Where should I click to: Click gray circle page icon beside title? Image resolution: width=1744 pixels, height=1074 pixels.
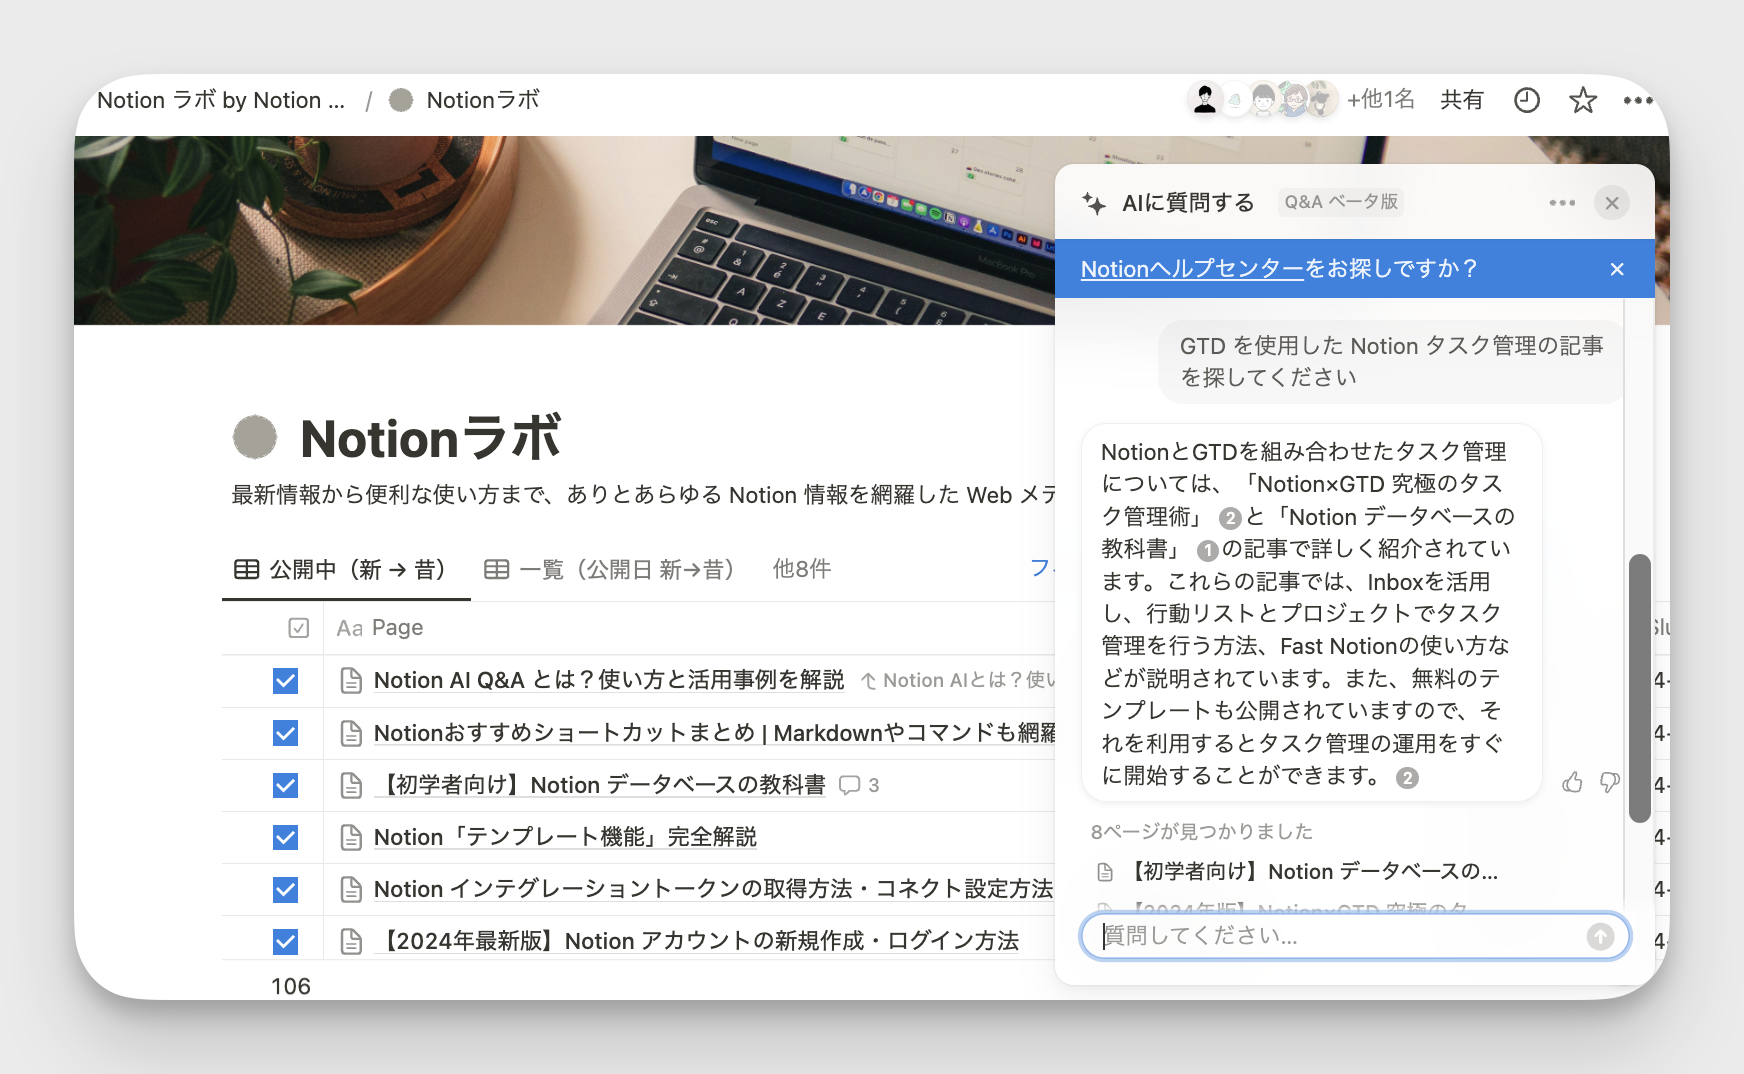point(255,437)
